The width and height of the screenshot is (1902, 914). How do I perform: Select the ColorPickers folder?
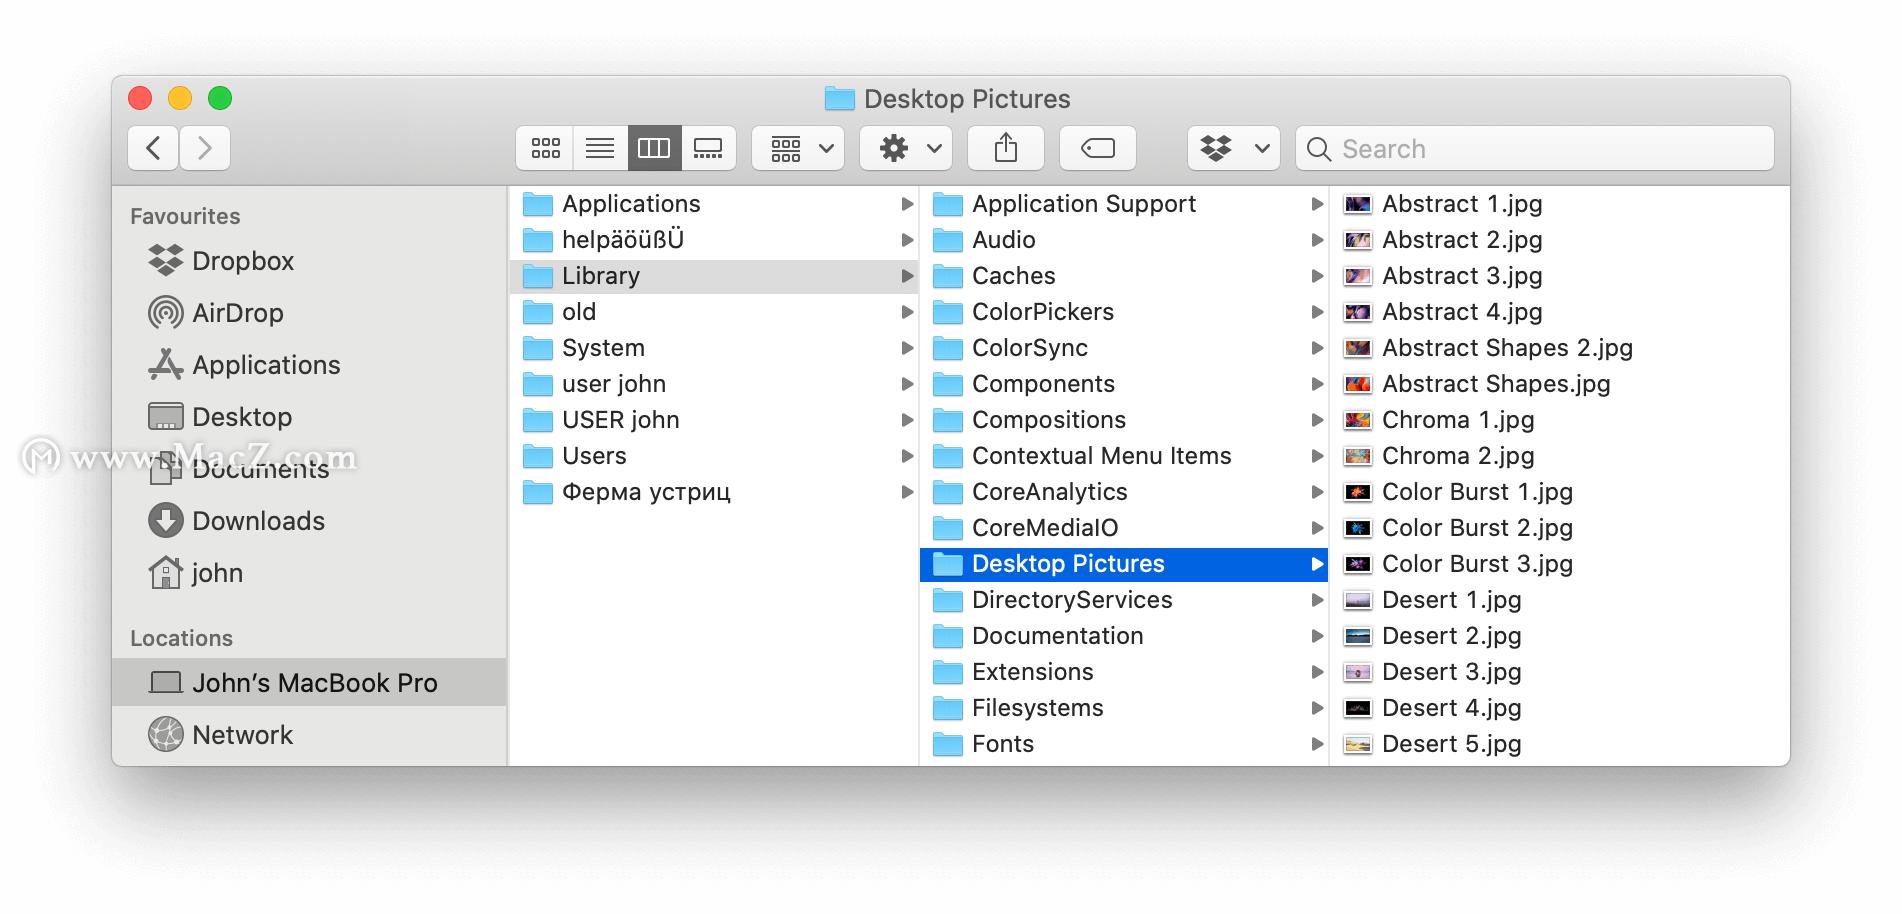coord(1124,312)
